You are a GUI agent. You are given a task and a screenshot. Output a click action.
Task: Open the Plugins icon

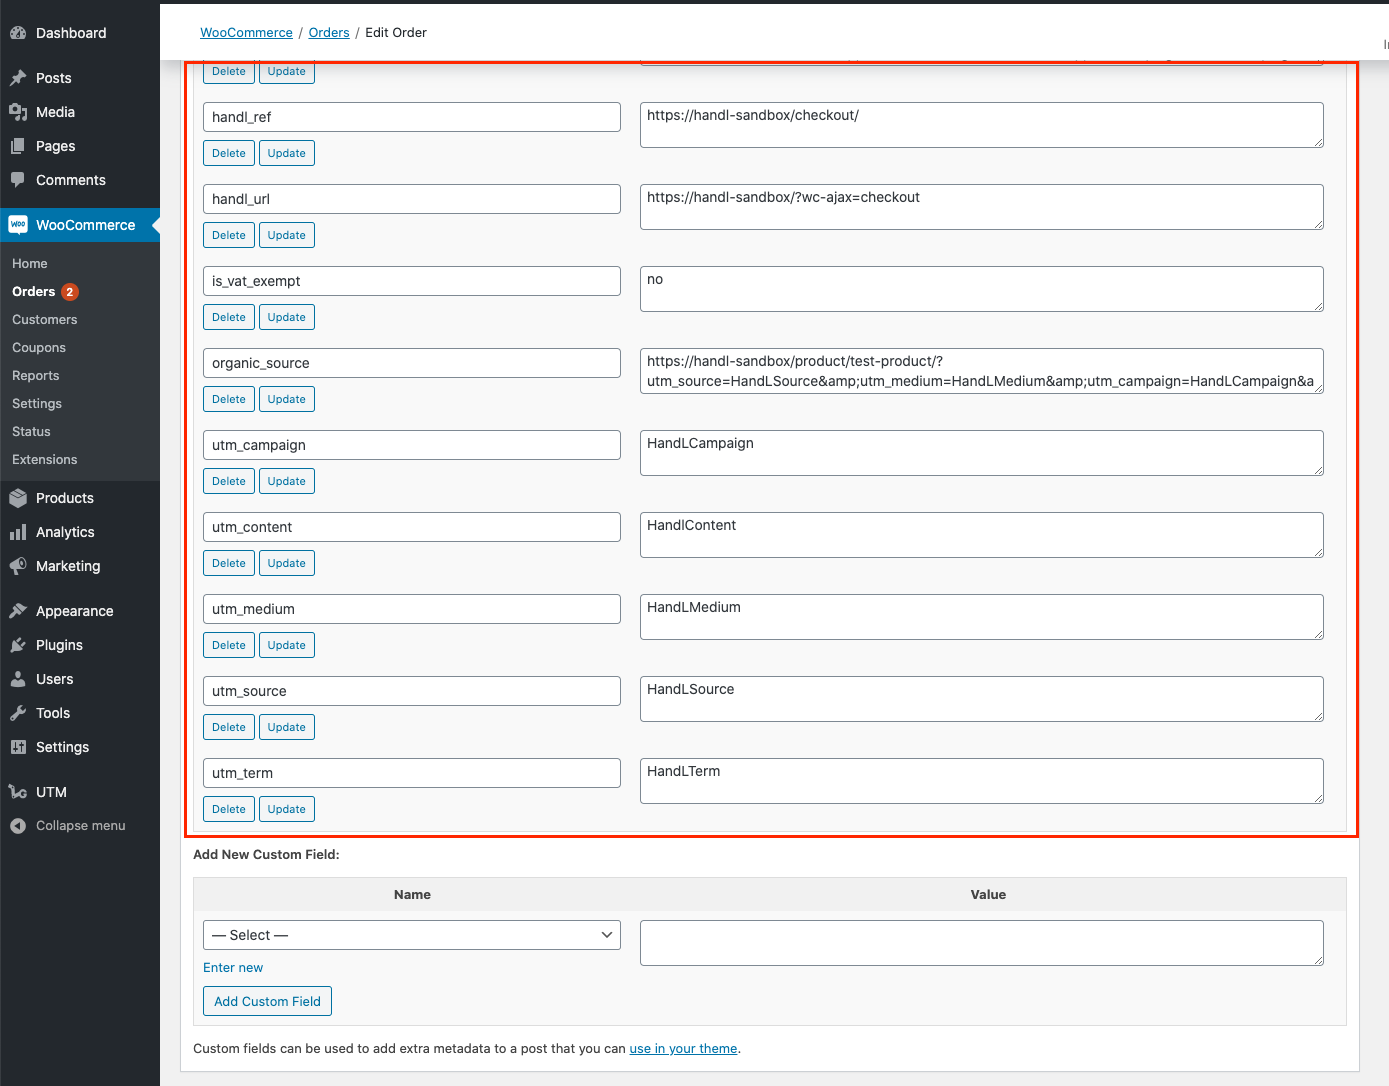19,645
